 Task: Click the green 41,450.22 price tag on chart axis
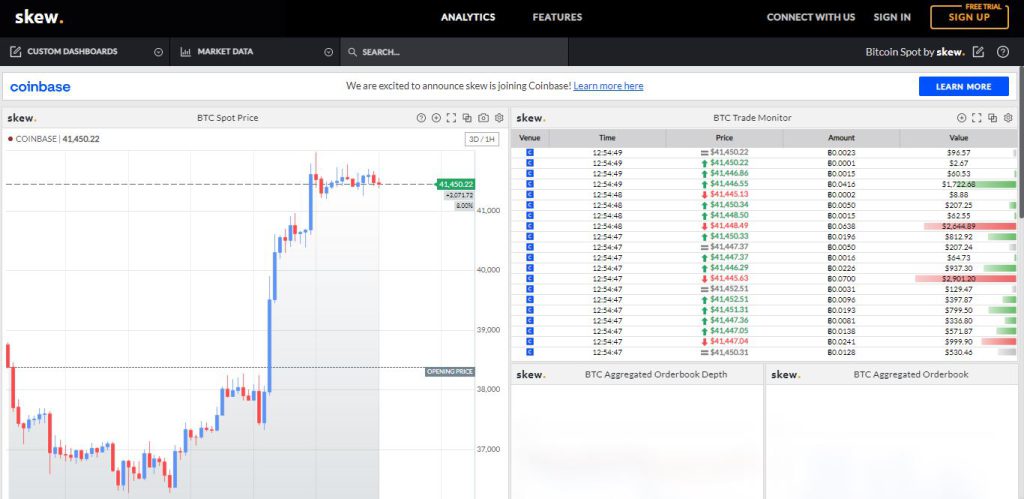pyautogui.click(x=455, y=184)
